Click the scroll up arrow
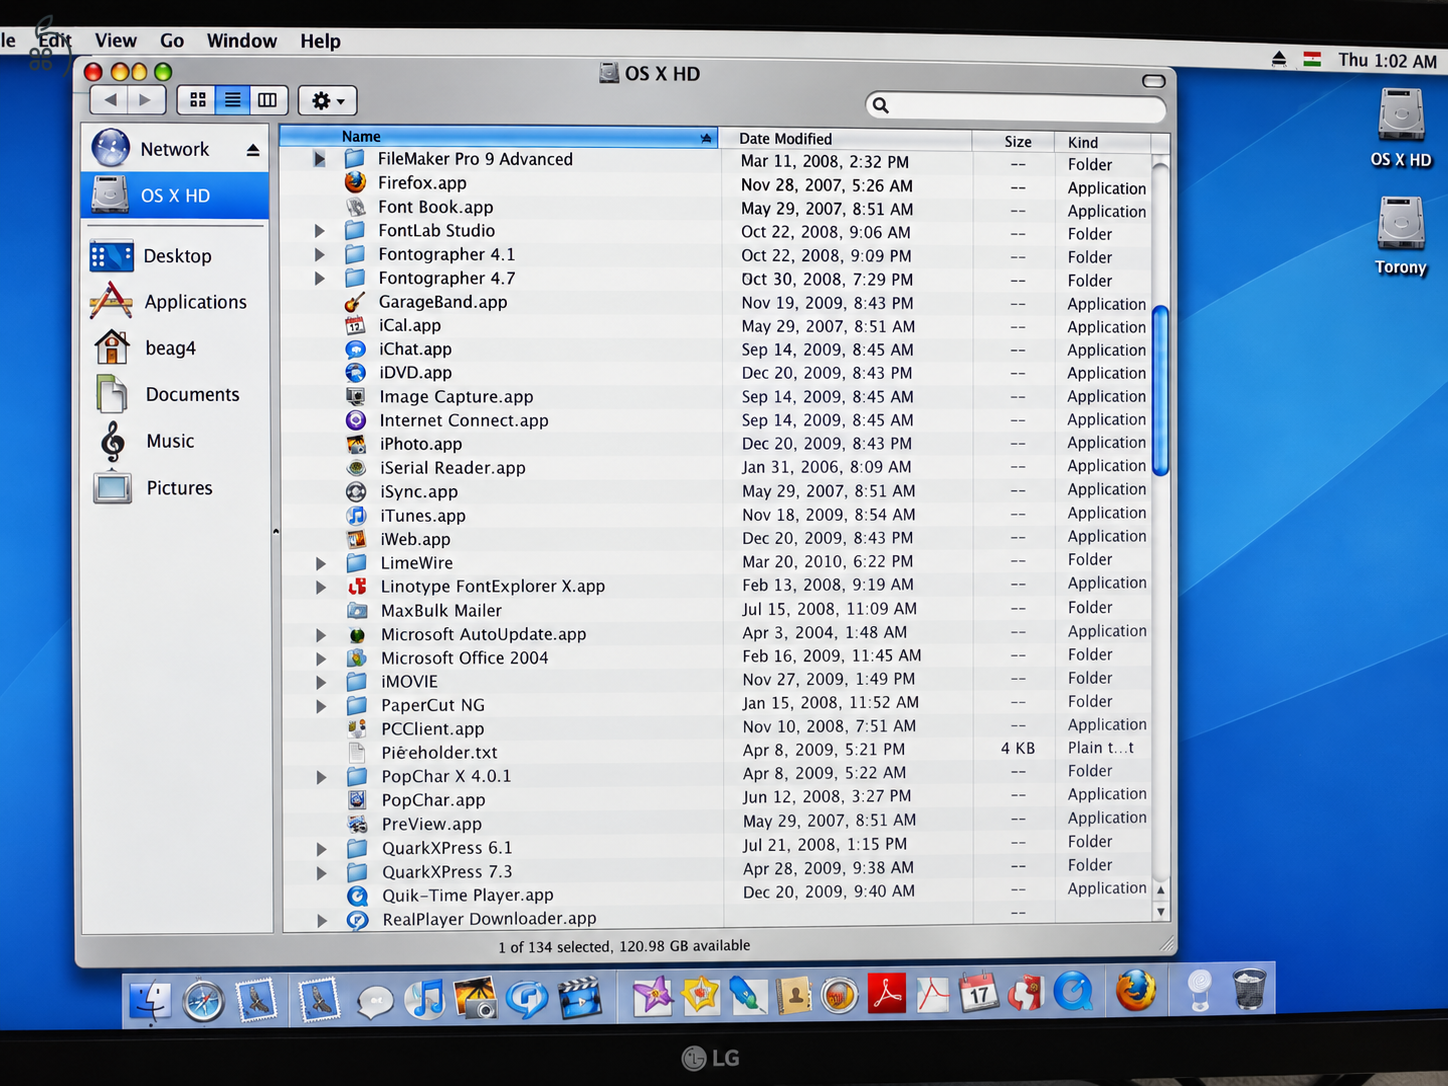Image resolution: width=1448 pixels, height=1086 pixels. pos(1161,889)
